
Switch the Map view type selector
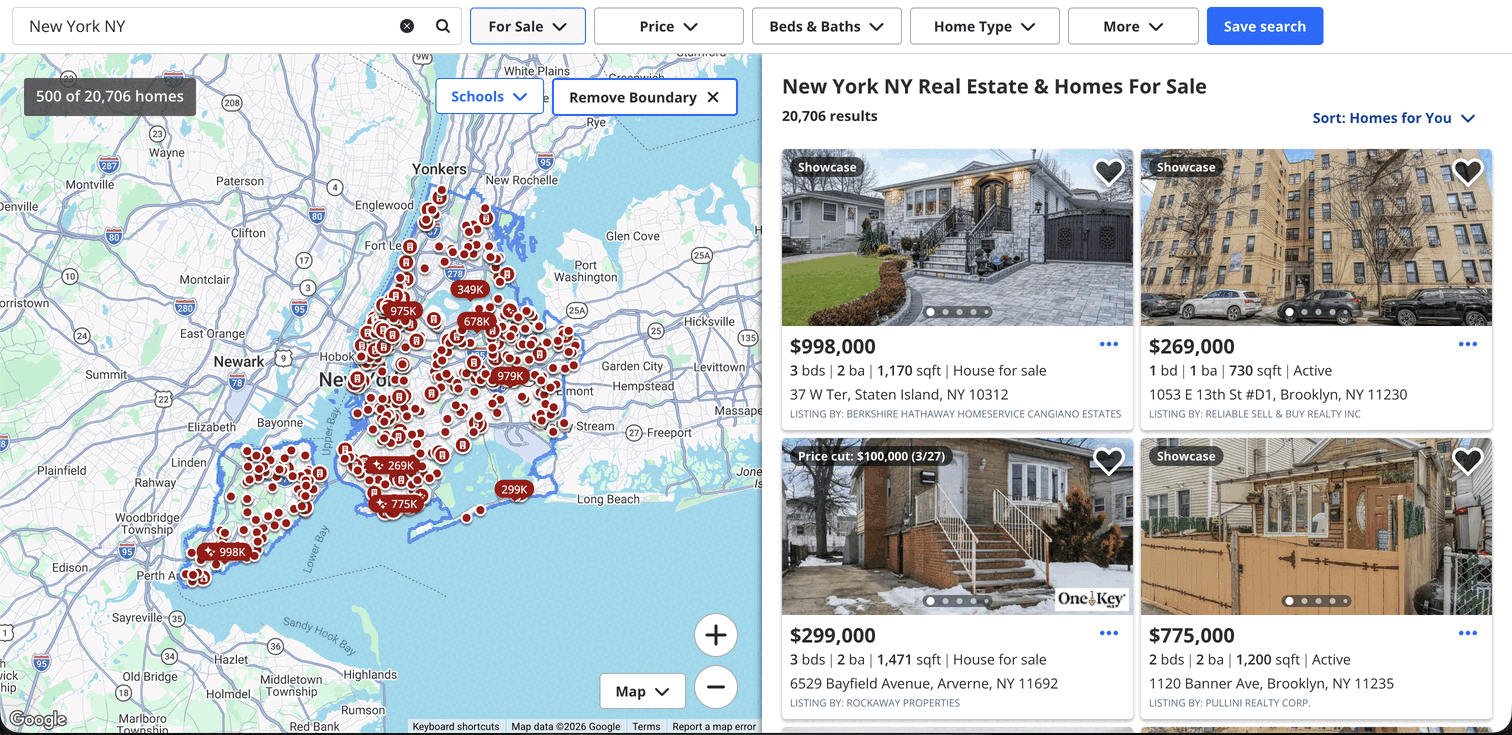(642, 691)
